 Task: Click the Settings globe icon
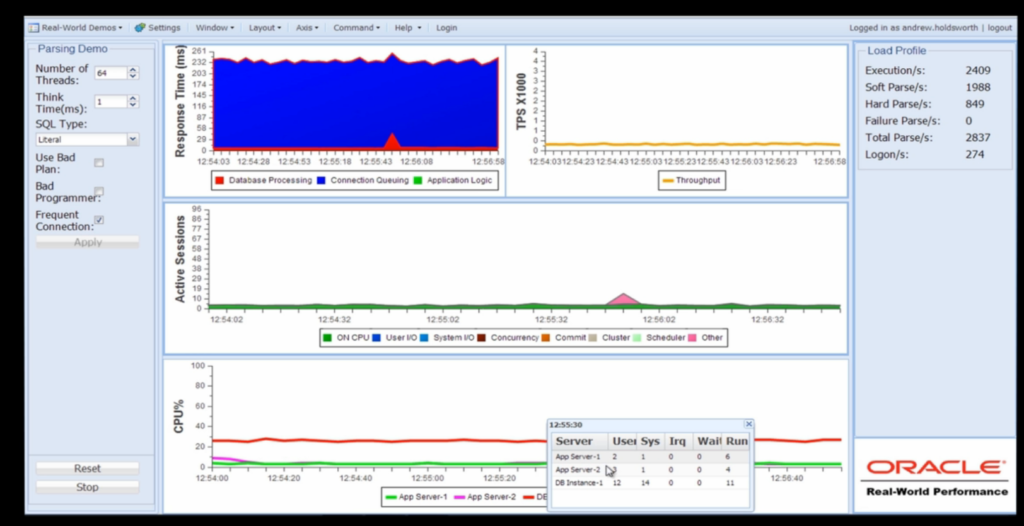coord(140,27)
